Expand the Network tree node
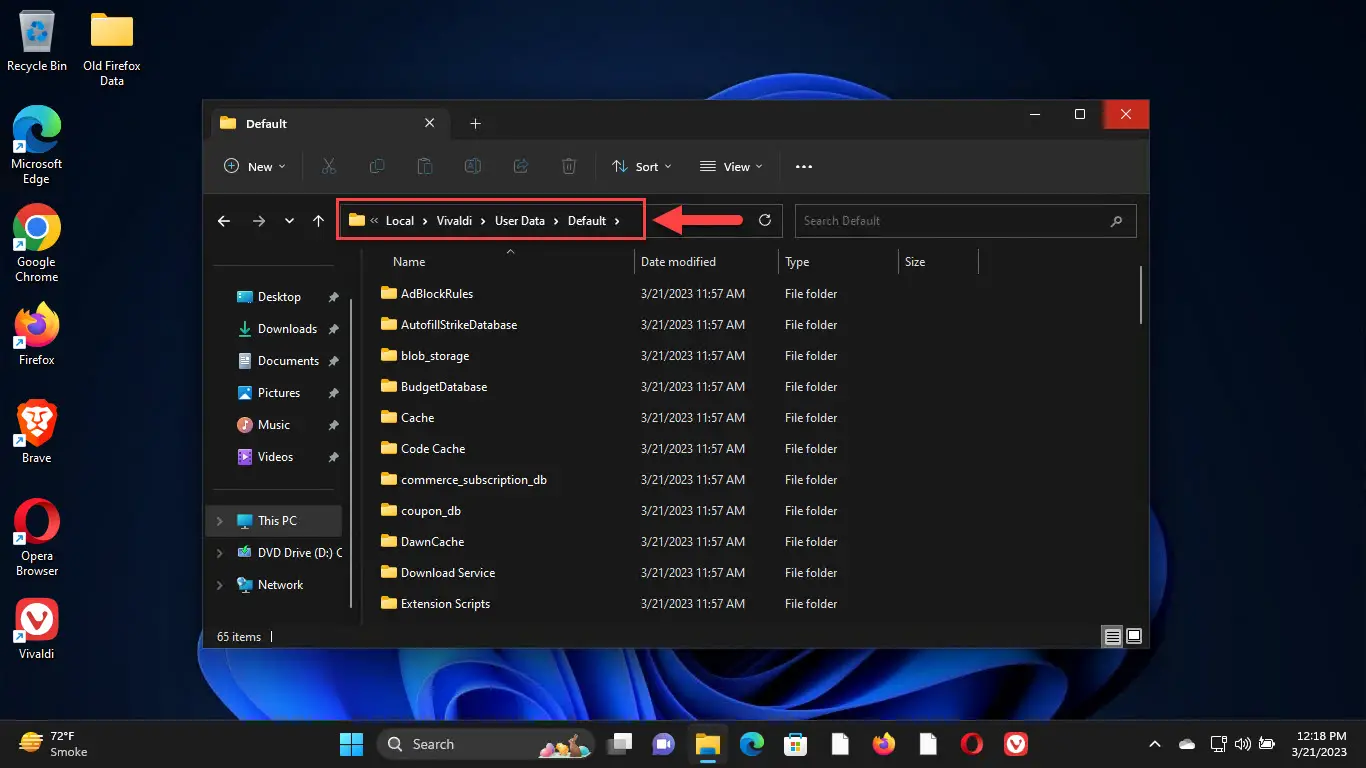Viewport: 1366px width, 768px height. 220,585
